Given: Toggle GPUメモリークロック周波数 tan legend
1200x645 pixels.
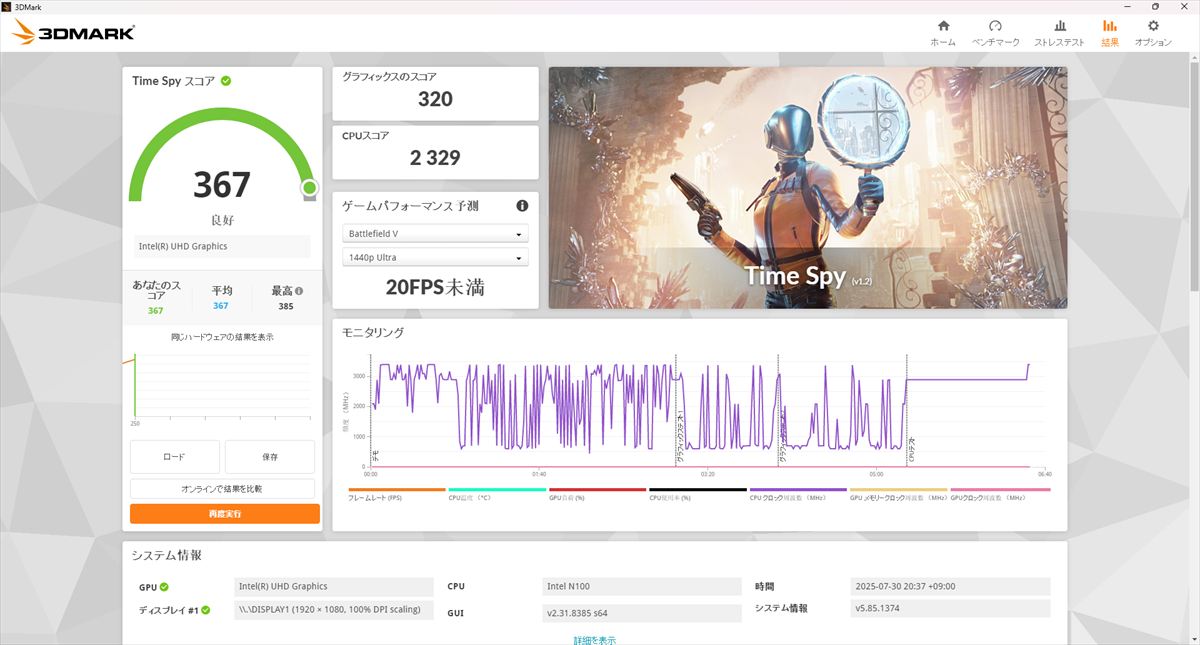Looking at the screenshot, I should [x=898, y=494].
